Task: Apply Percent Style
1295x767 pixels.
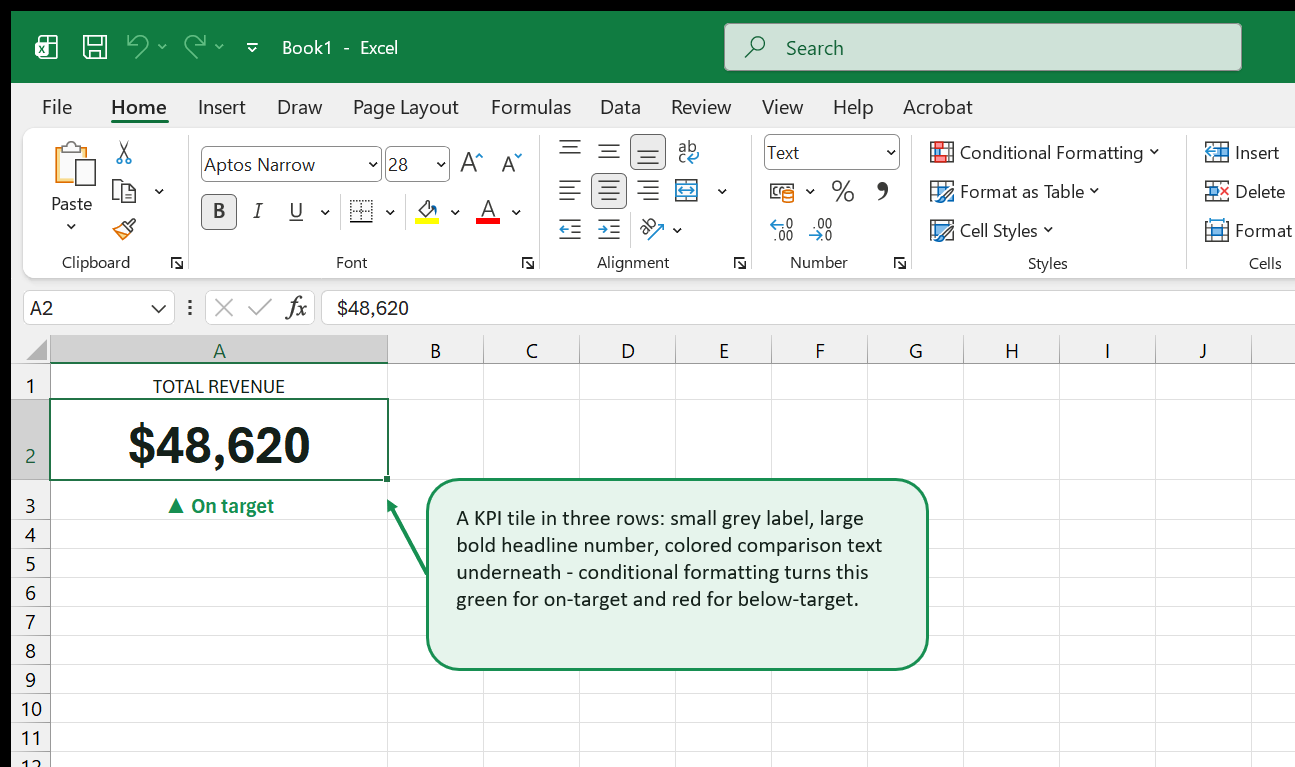Action: pos(843,191)
